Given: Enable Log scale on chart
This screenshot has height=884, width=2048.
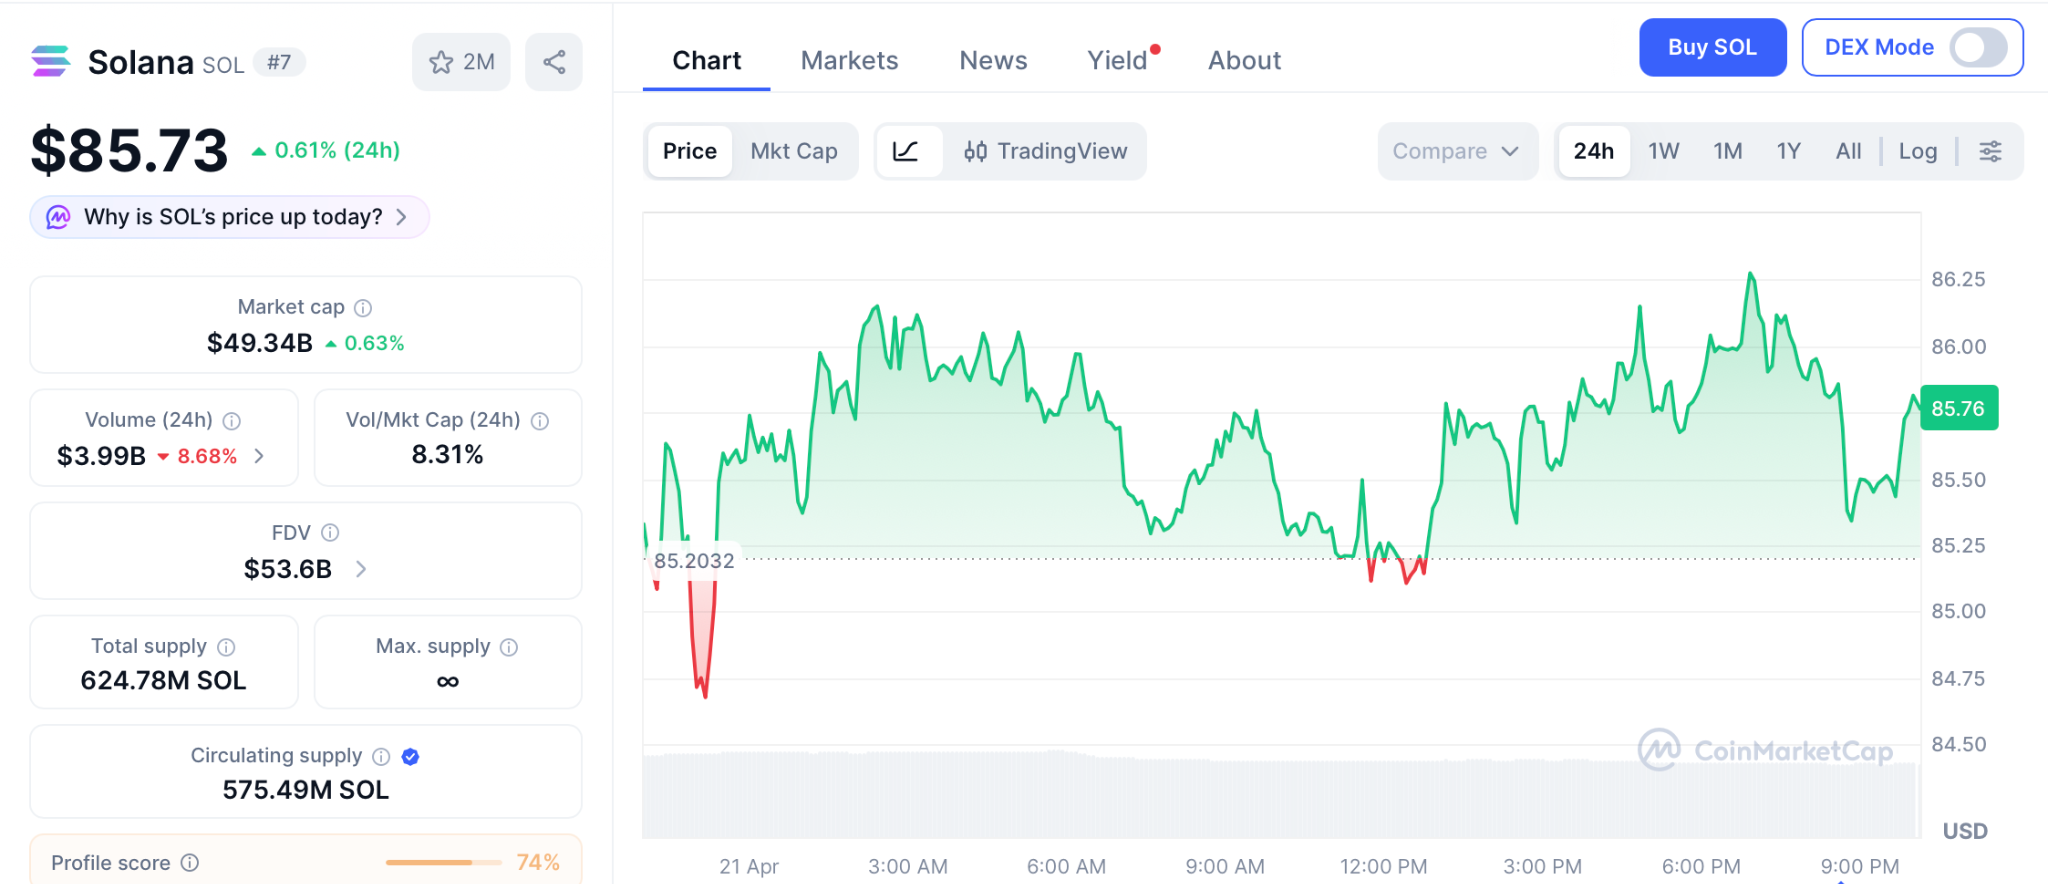Looking at the screenshot, I should tap(1917, 151).
